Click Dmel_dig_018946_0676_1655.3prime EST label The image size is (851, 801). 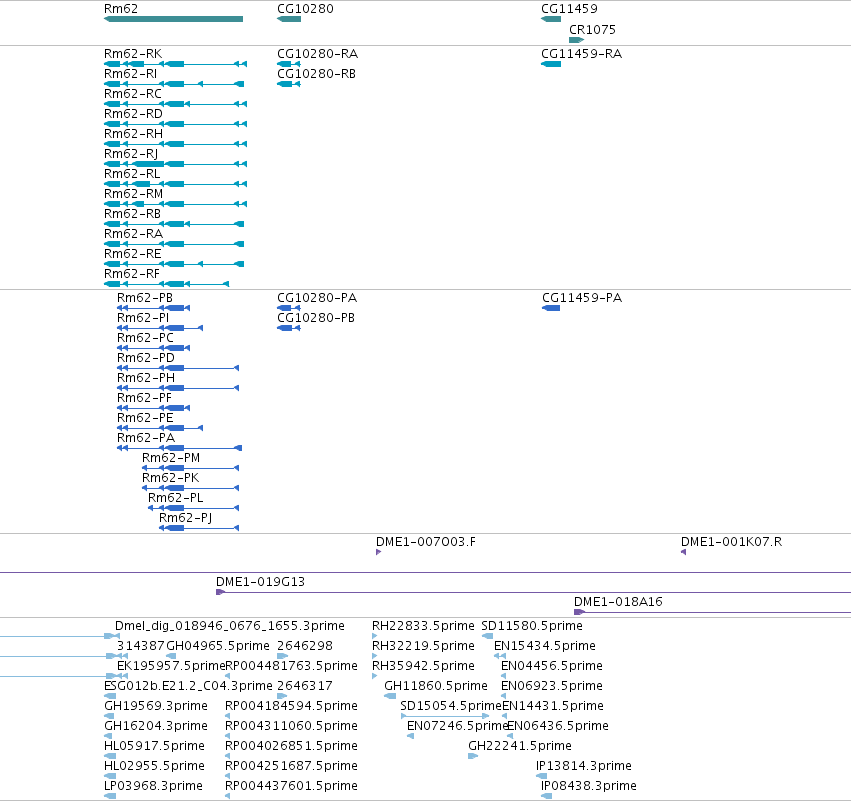coord(230,626)
